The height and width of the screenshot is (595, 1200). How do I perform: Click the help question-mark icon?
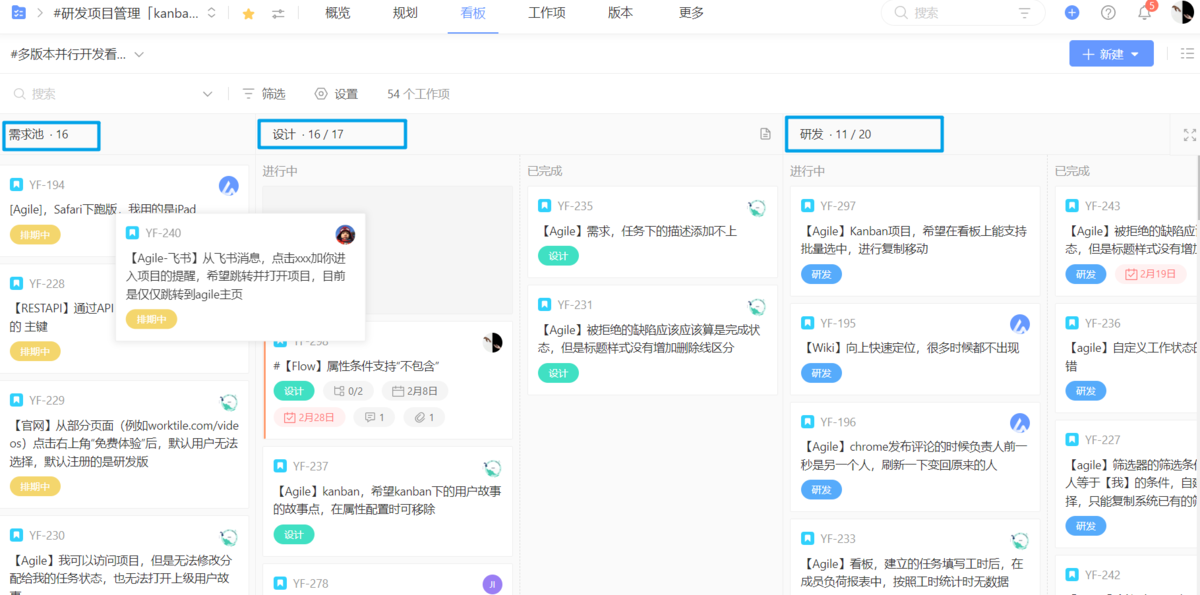[1106, 13]
